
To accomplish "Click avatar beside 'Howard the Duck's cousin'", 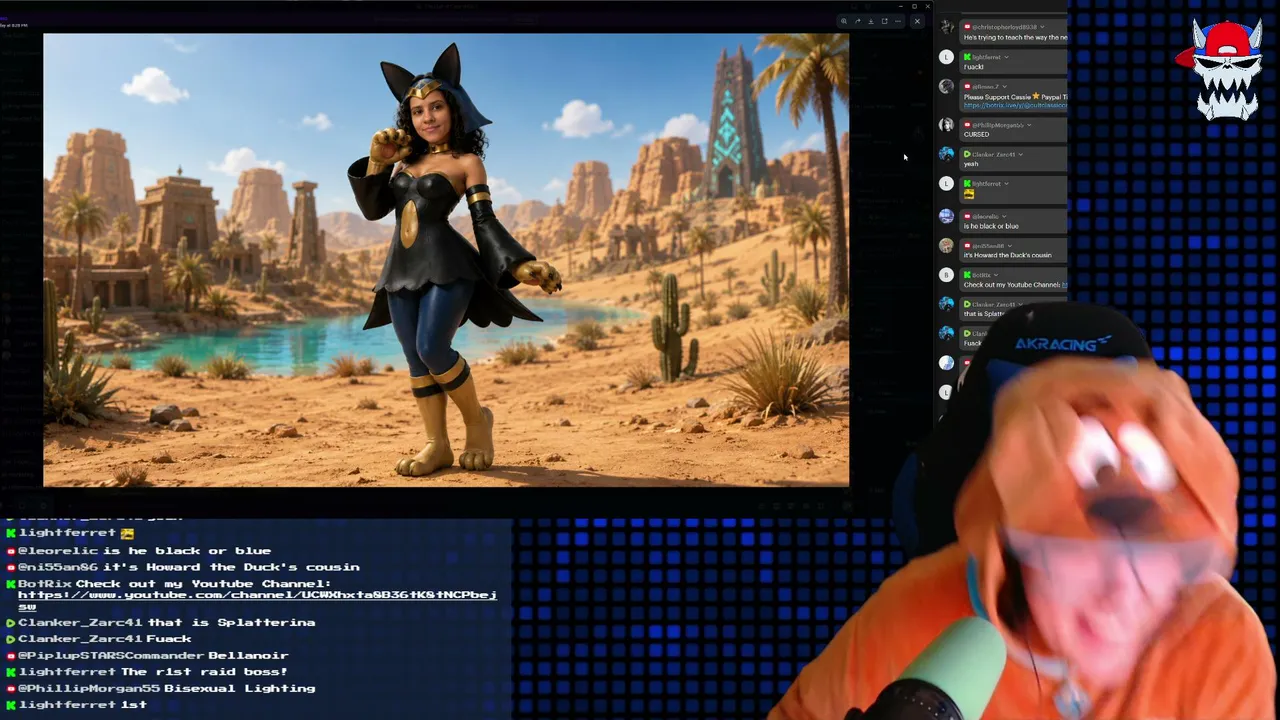I will point(946,245).
